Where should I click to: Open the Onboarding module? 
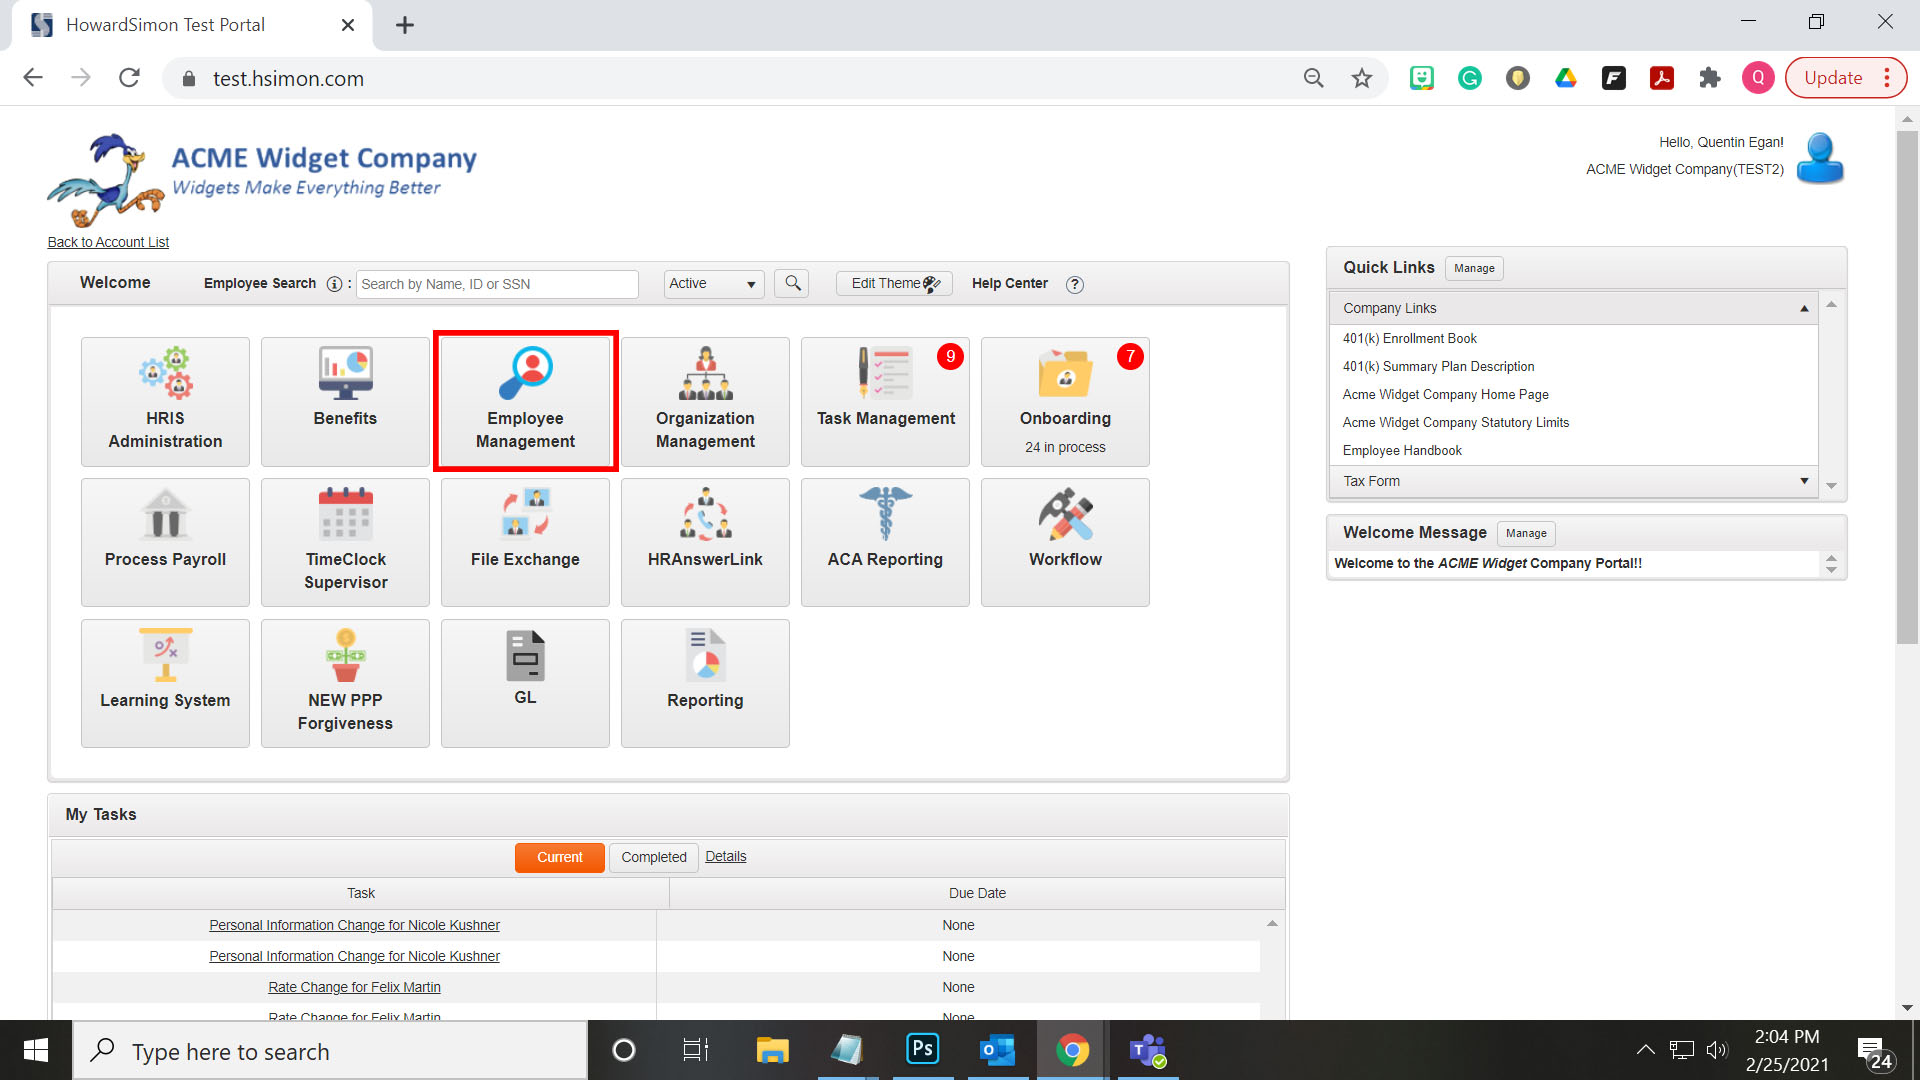[1065, 401]
